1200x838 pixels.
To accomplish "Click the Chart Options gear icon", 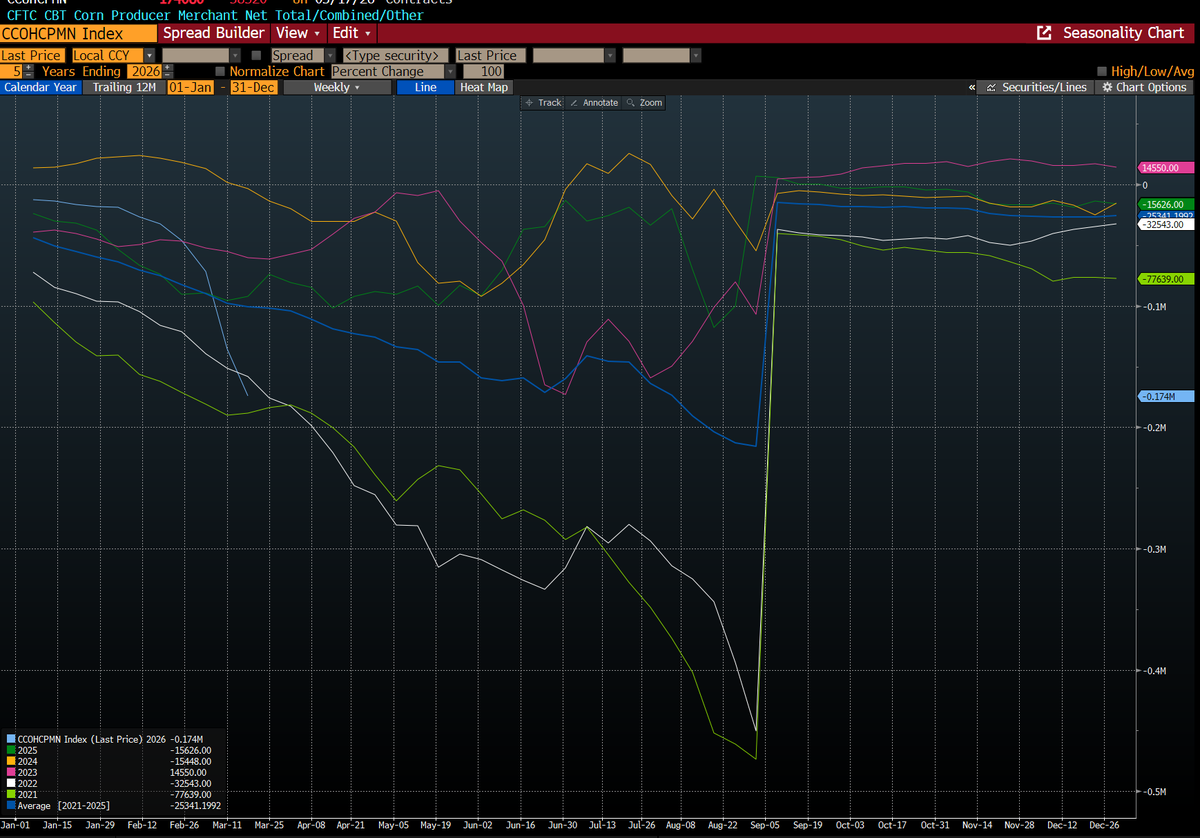I will pos(1106,88).
